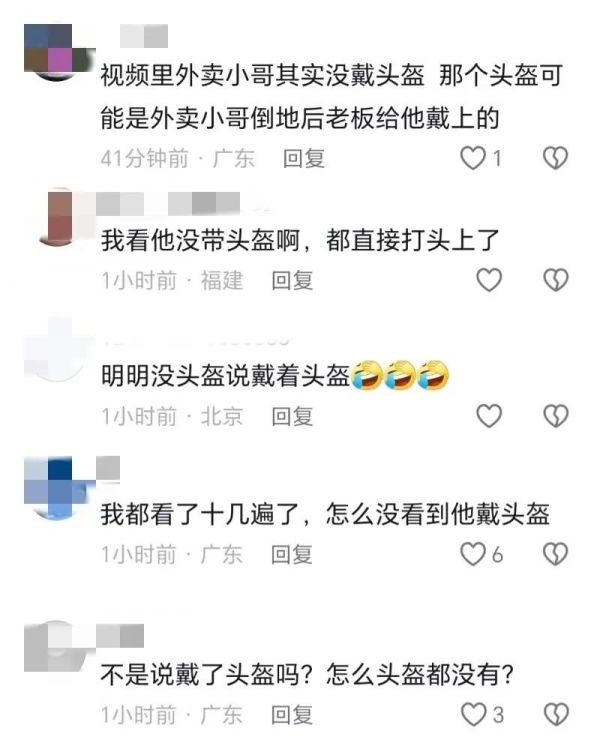Dislike the comment about 老板给他戴上的
This screenshot has height=752, width=600.
[x=555, y=158]
